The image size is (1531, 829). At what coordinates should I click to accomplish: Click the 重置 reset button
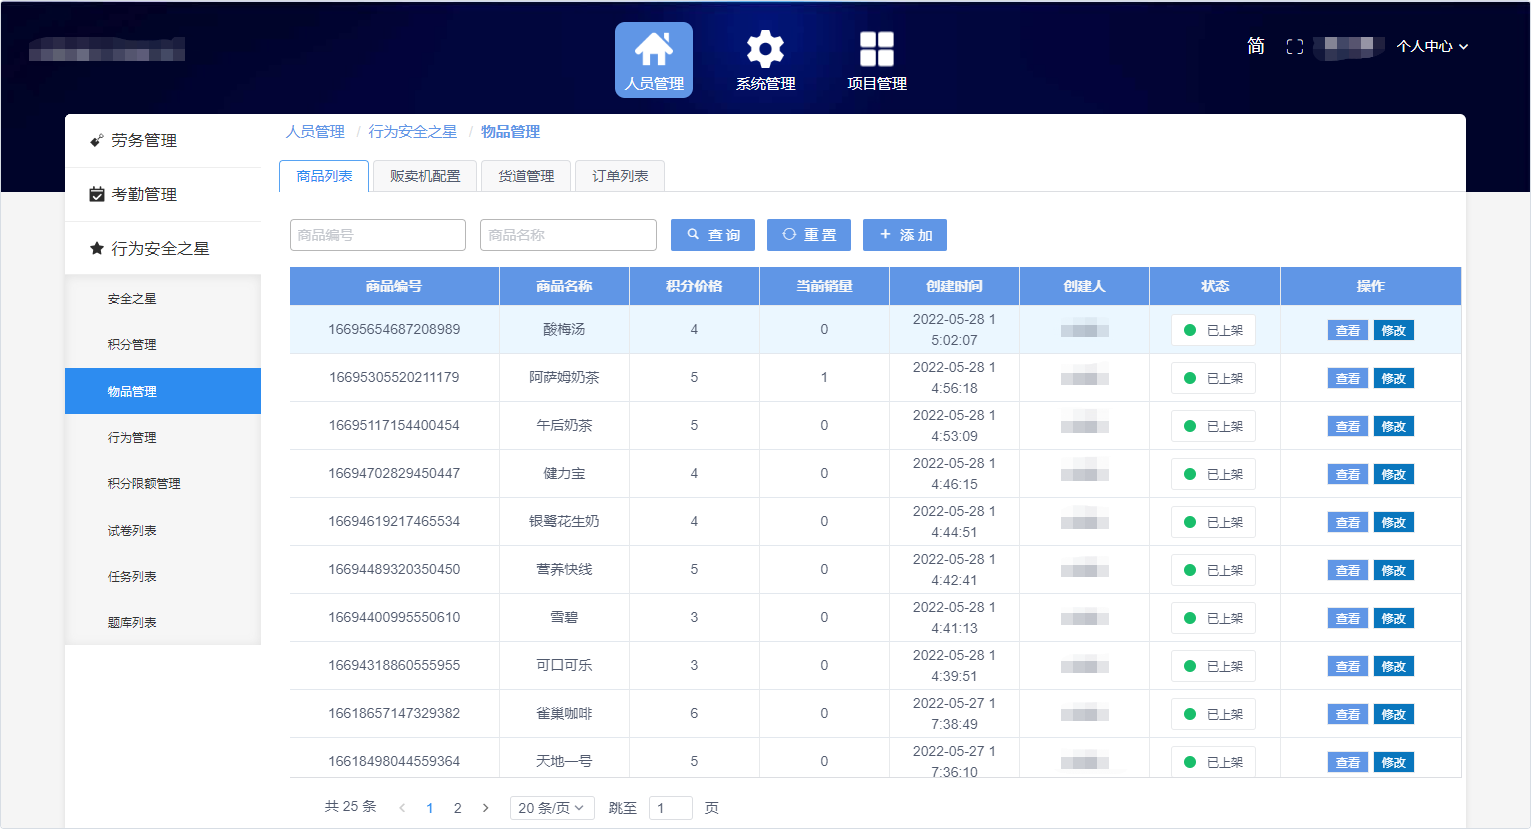pos(808,235)
